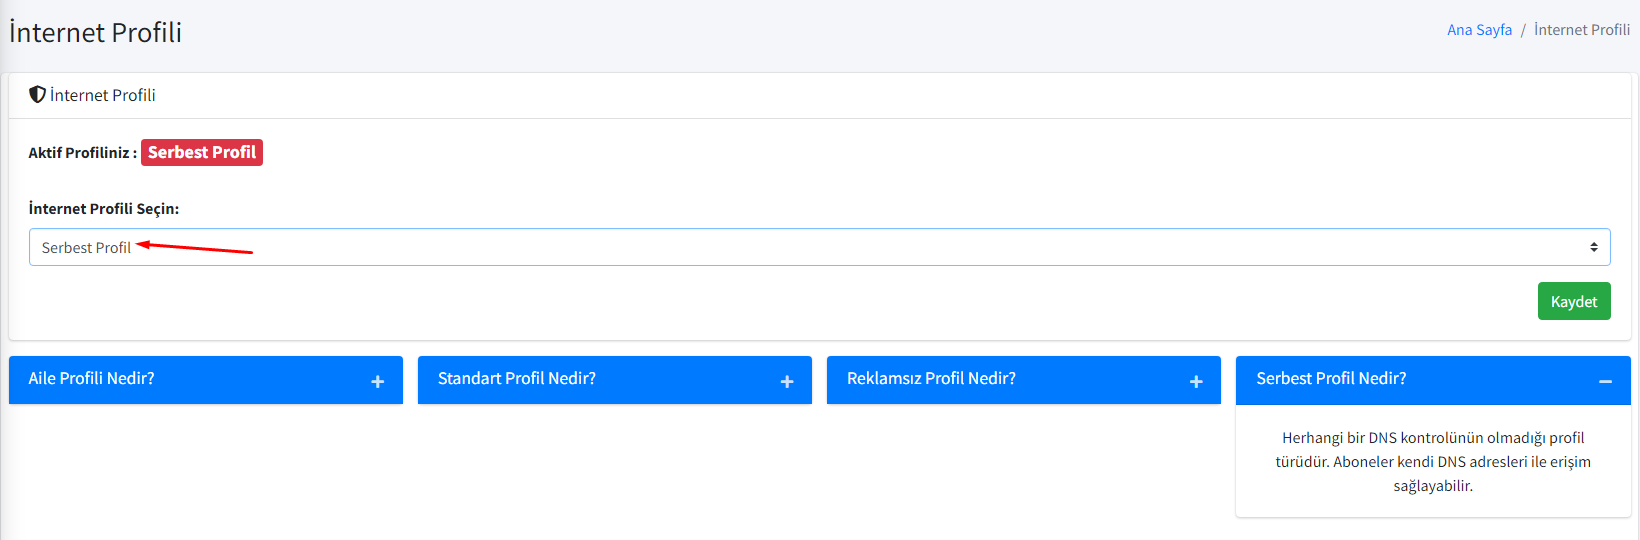Screen dimensions: 1640x540
Task: Click the plus icon on Aile Profili Nedir
Action: [x=378, y=381]
